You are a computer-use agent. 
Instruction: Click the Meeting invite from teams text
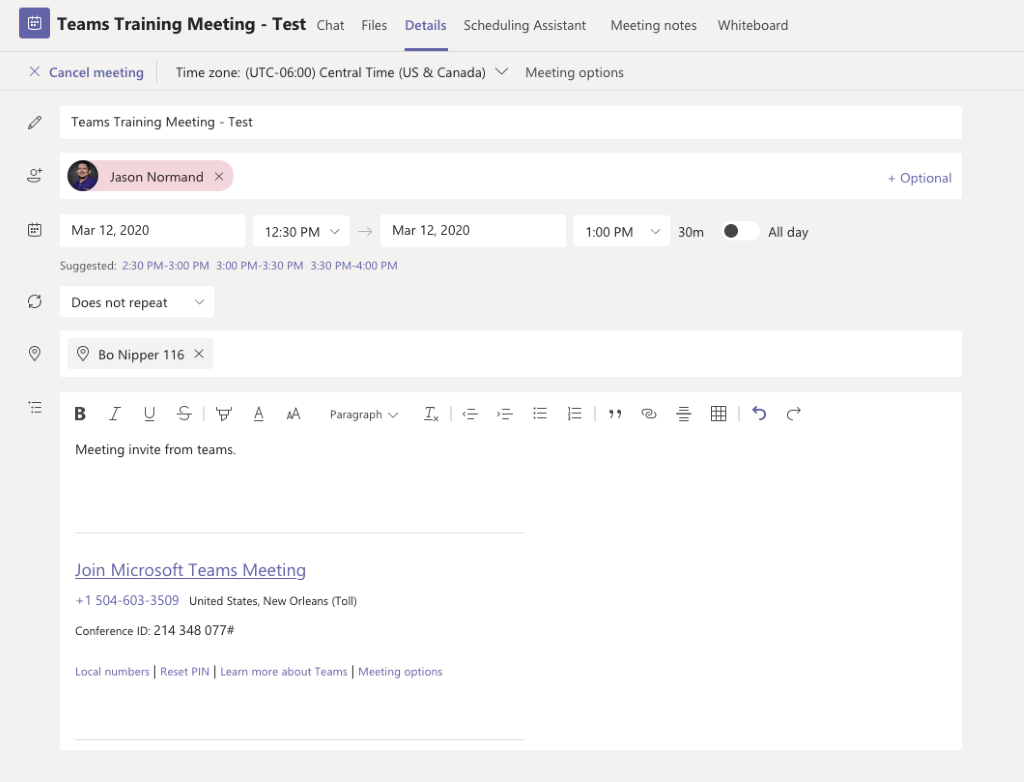tap(155, 449)
